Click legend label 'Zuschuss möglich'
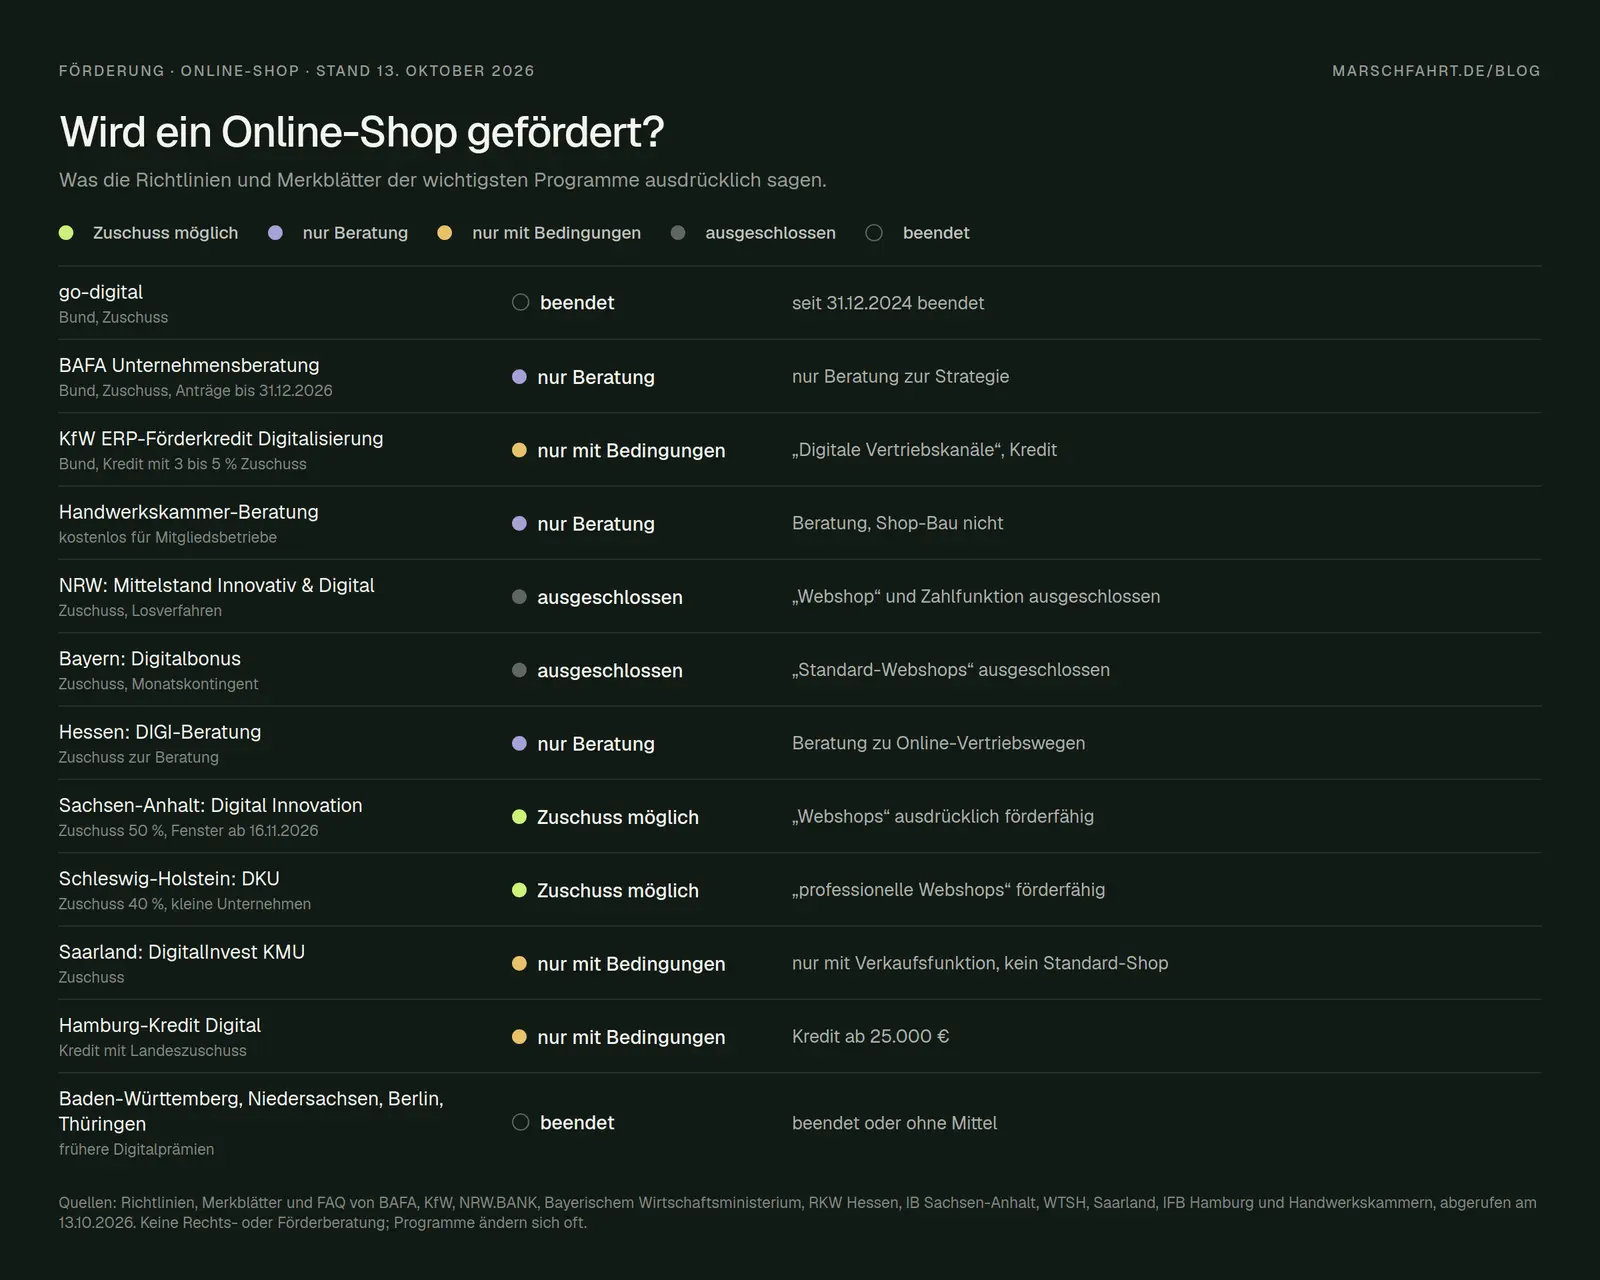This screenshot has width=1600, height=1280. pos(166,233)
